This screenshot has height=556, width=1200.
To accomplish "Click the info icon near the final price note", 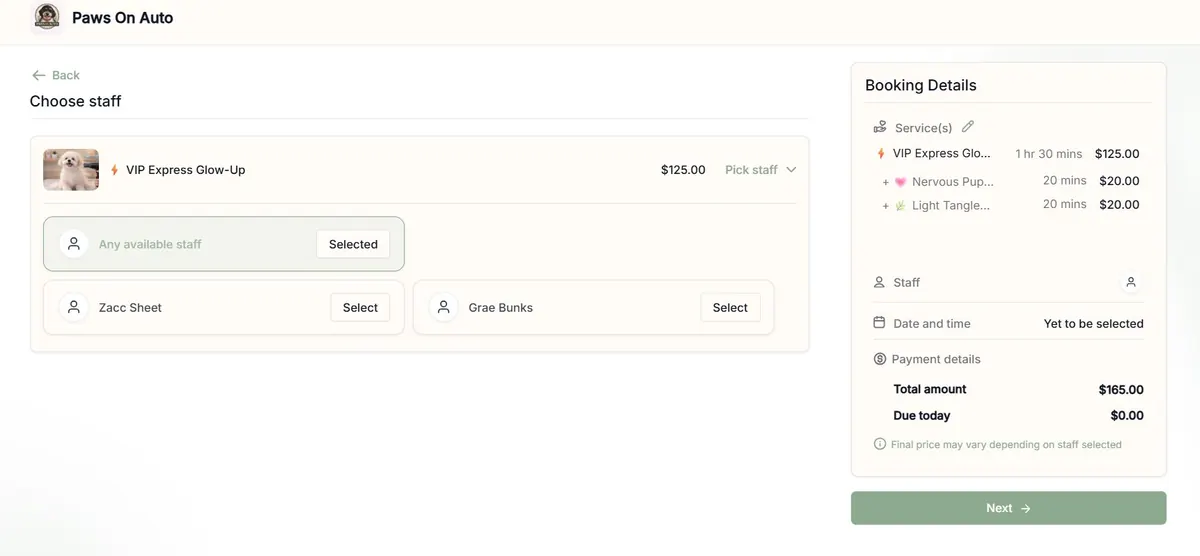I will pos(880,444).
